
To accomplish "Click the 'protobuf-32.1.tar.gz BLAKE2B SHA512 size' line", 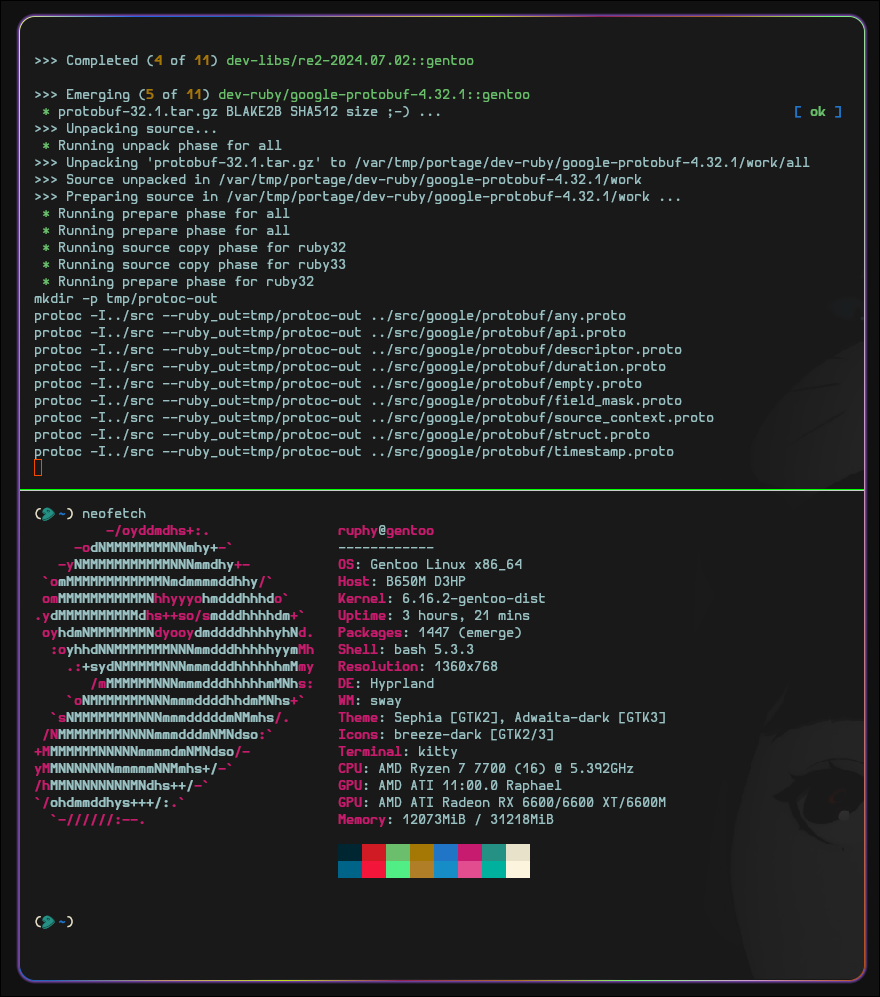I will (x=242, y=112).
